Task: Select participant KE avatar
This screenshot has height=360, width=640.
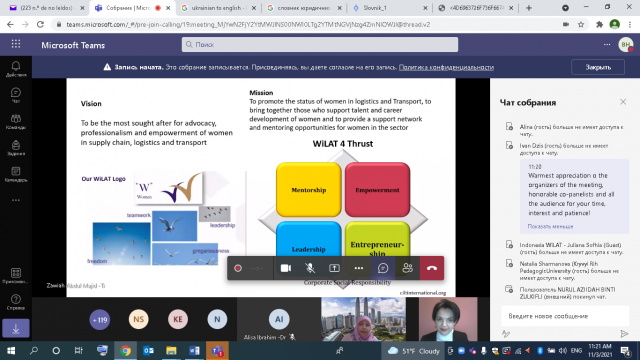Action: pos(178,319)
